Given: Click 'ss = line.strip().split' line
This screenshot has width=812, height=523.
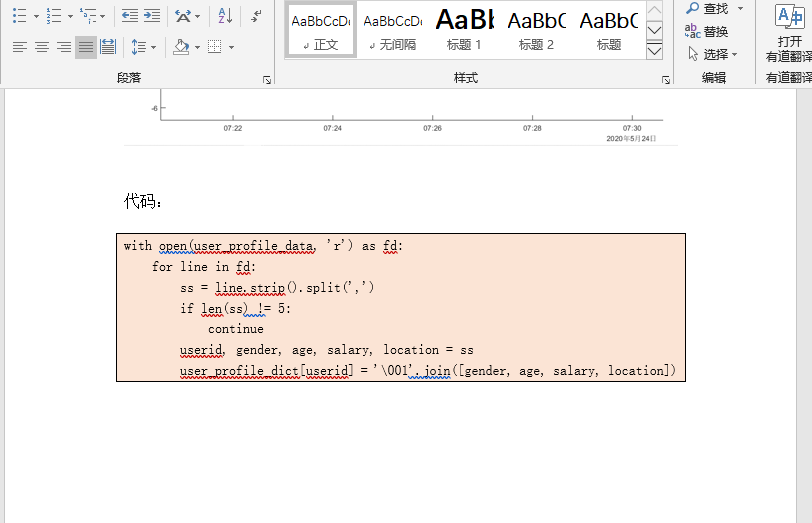Looking at the screenshot, I should pos(277,287).
